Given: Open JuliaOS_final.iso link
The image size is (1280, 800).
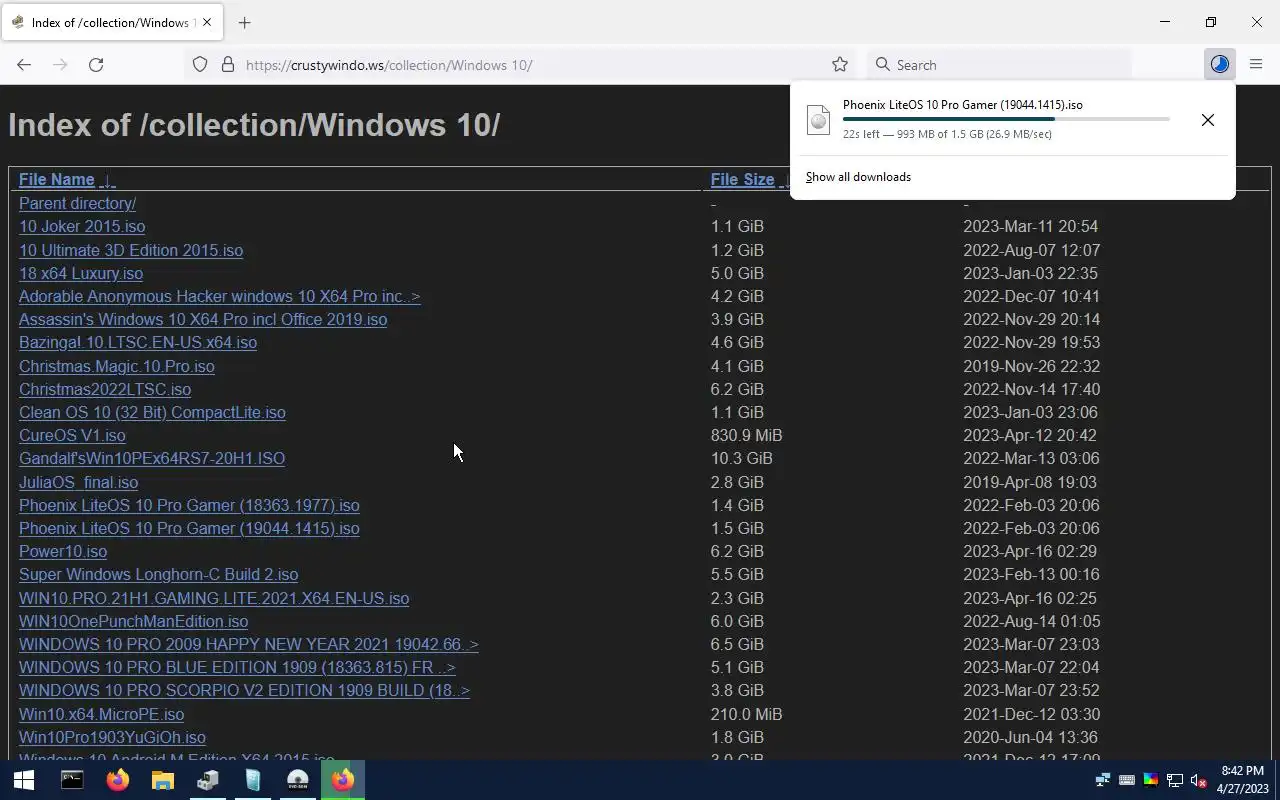Looking at the screenshot, I should point(78,482).
